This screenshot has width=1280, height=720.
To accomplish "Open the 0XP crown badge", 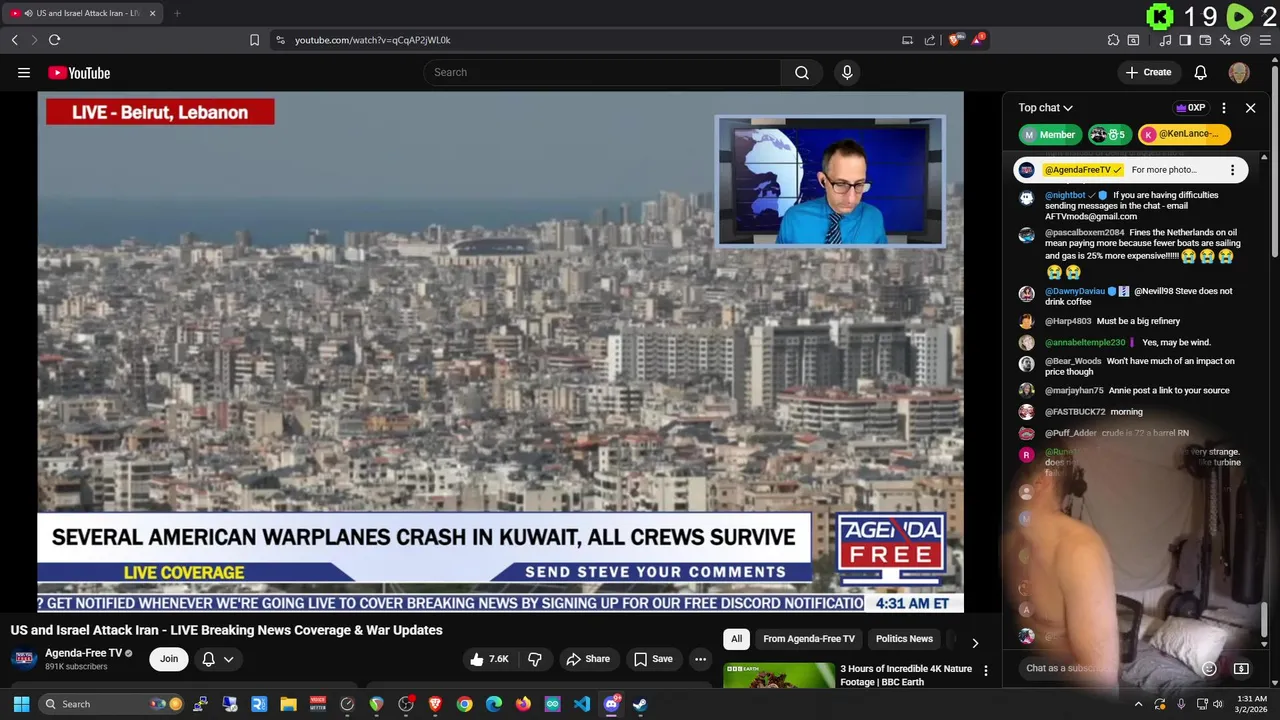I will pos(1190,108).
